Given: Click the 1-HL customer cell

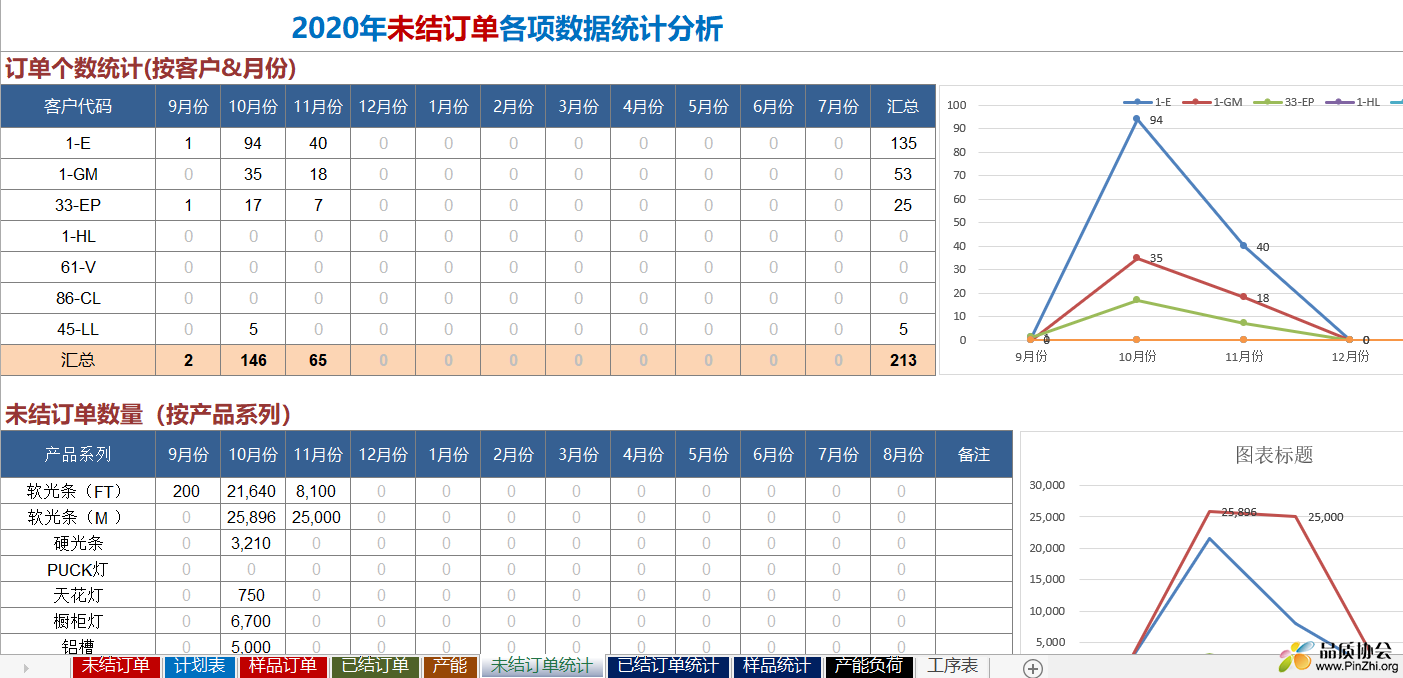Looking at the screenshot, I should (x=78, y=236).
